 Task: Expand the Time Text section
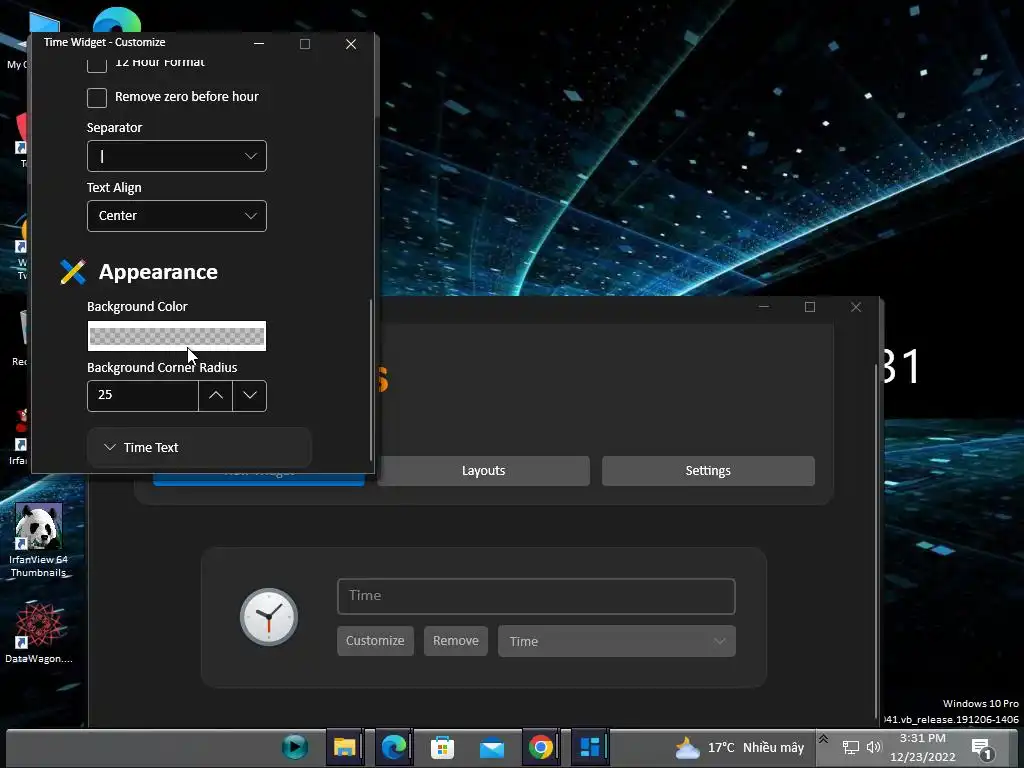point(199,447)
